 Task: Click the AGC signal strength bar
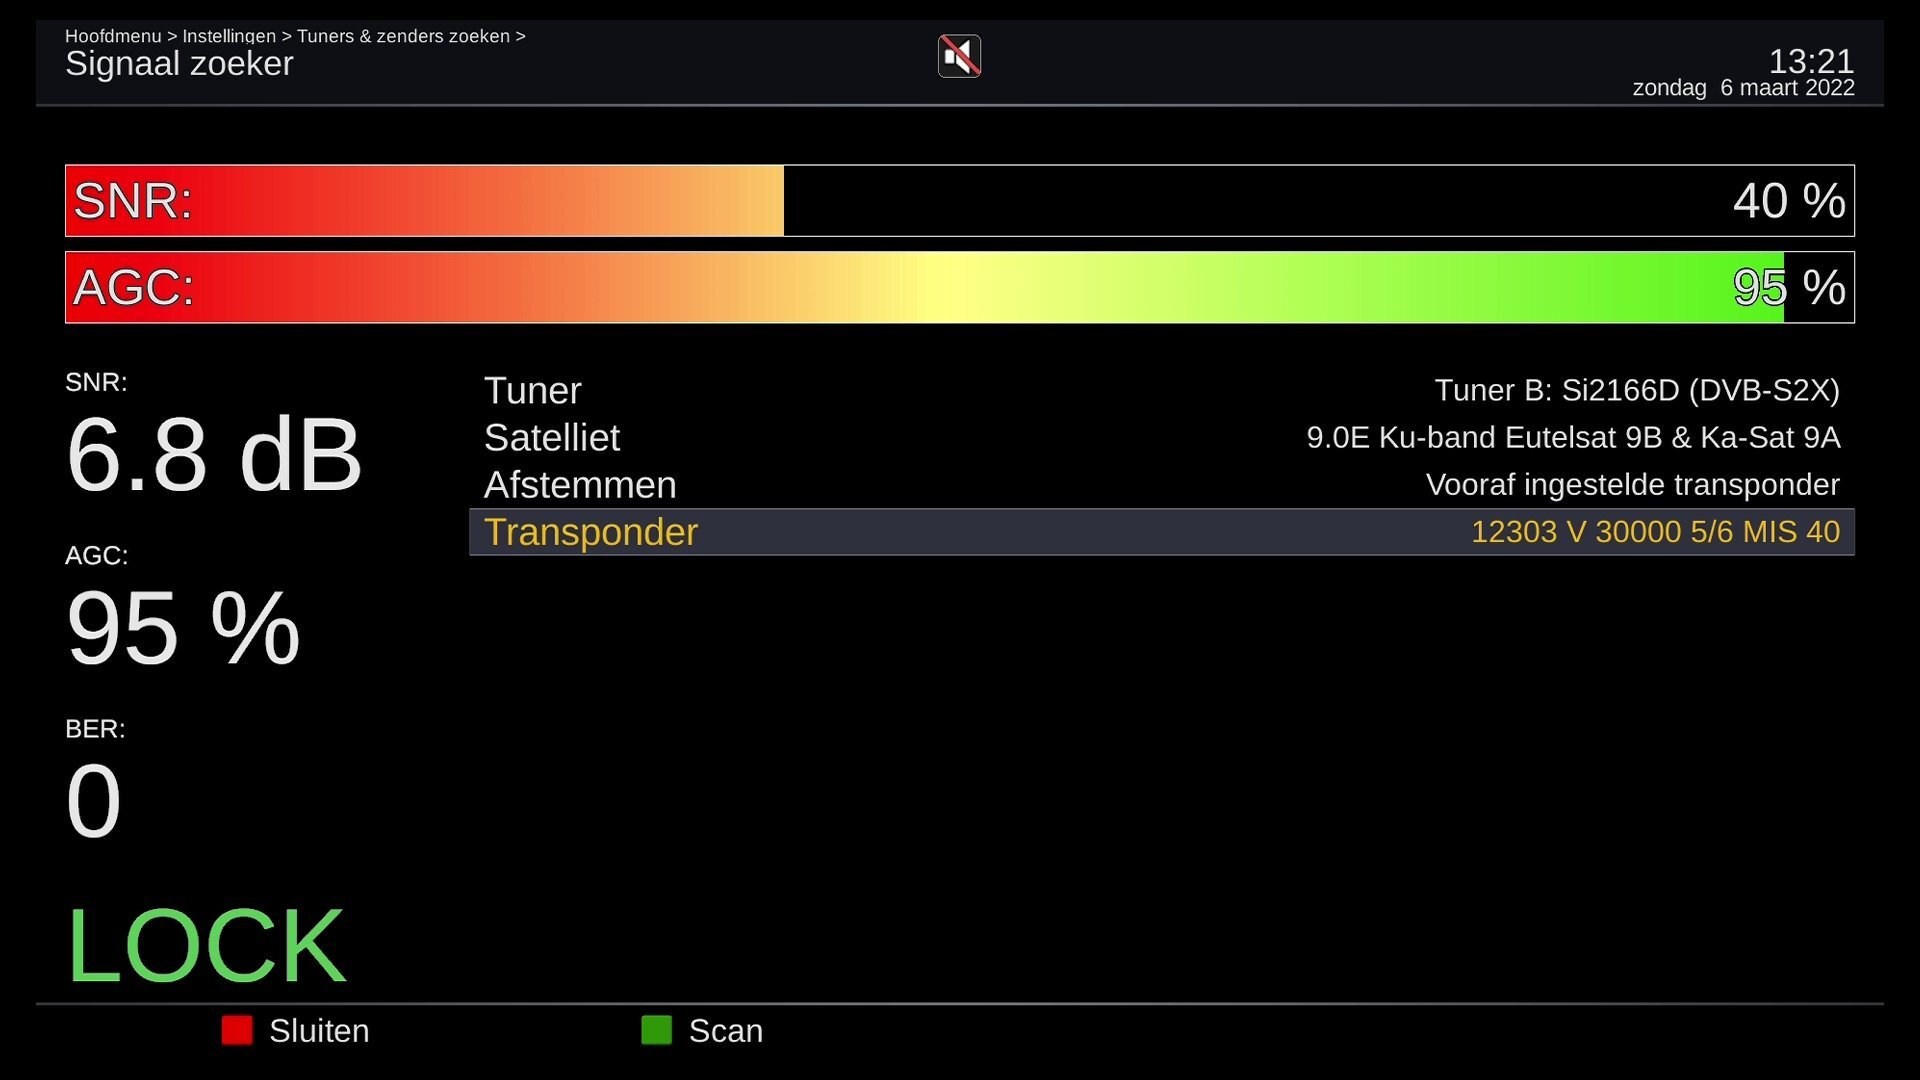point(960,287)
